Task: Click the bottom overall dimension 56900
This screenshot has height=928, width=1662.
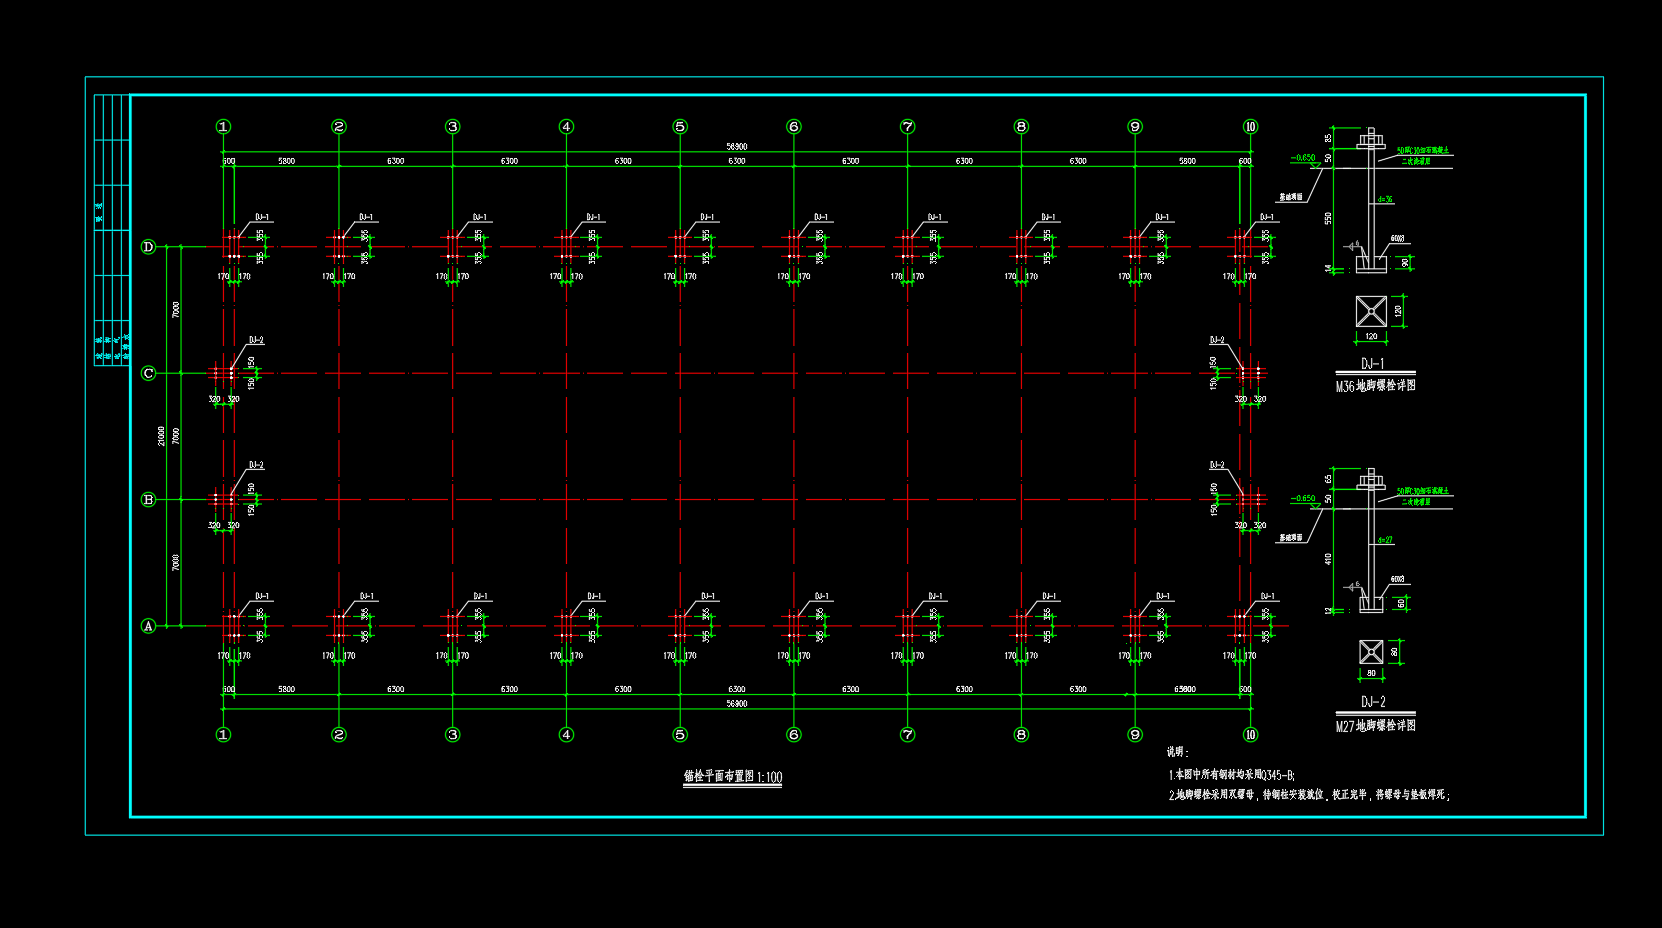Action: pyautogui.click(x=736, y=704)
